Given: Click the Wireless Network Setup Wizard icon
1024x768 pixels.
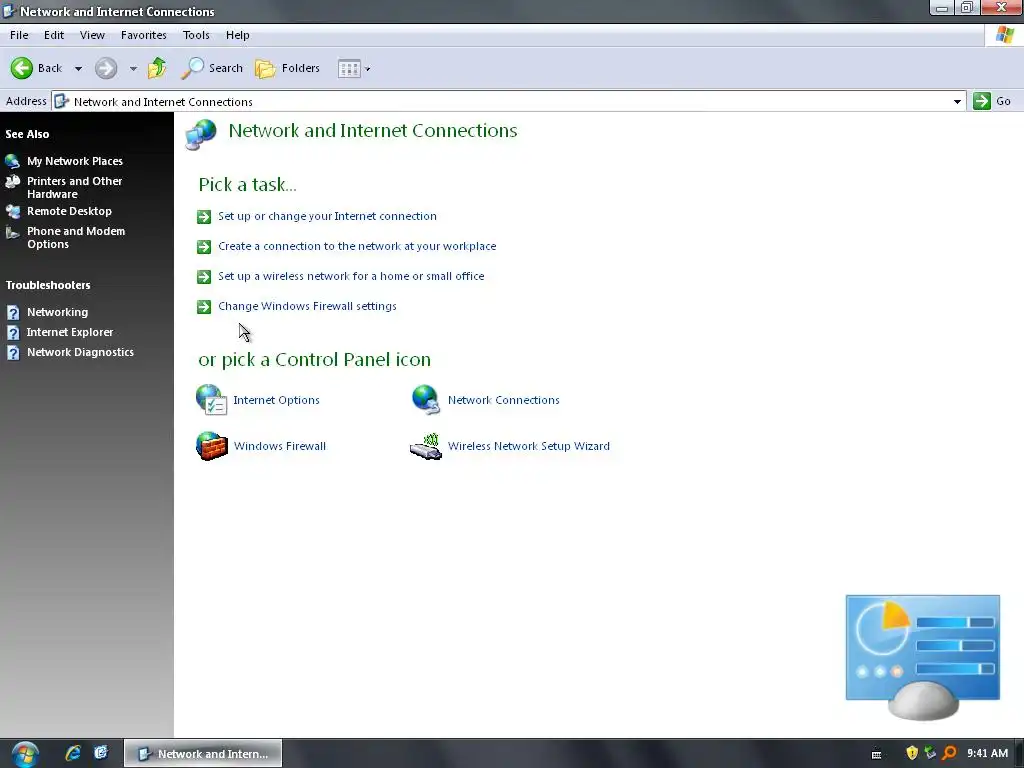Looking at the screenshot, I should 426,447.
